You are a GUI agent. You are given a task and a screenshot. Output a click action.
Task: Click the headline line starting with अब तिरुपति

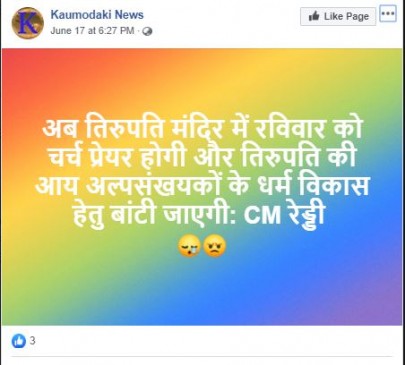(202, 128)
